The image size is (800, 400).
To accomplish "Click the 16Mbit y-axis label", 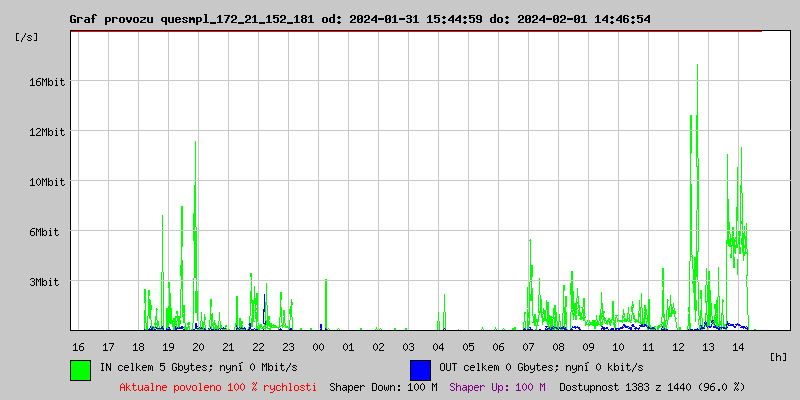I will [46, 82].
